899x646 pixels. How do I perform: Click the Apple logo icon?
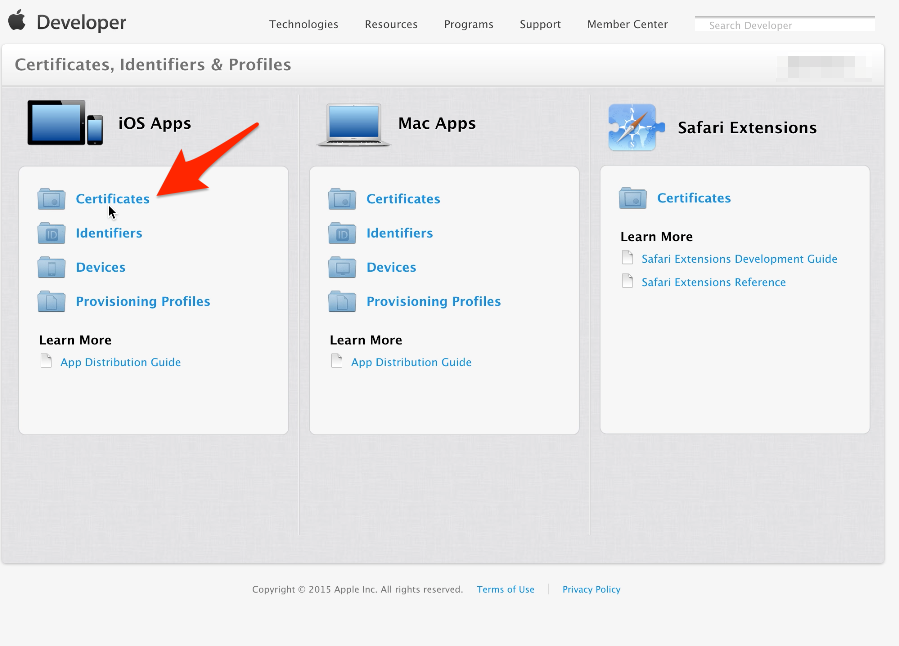(x=17, y=20)
